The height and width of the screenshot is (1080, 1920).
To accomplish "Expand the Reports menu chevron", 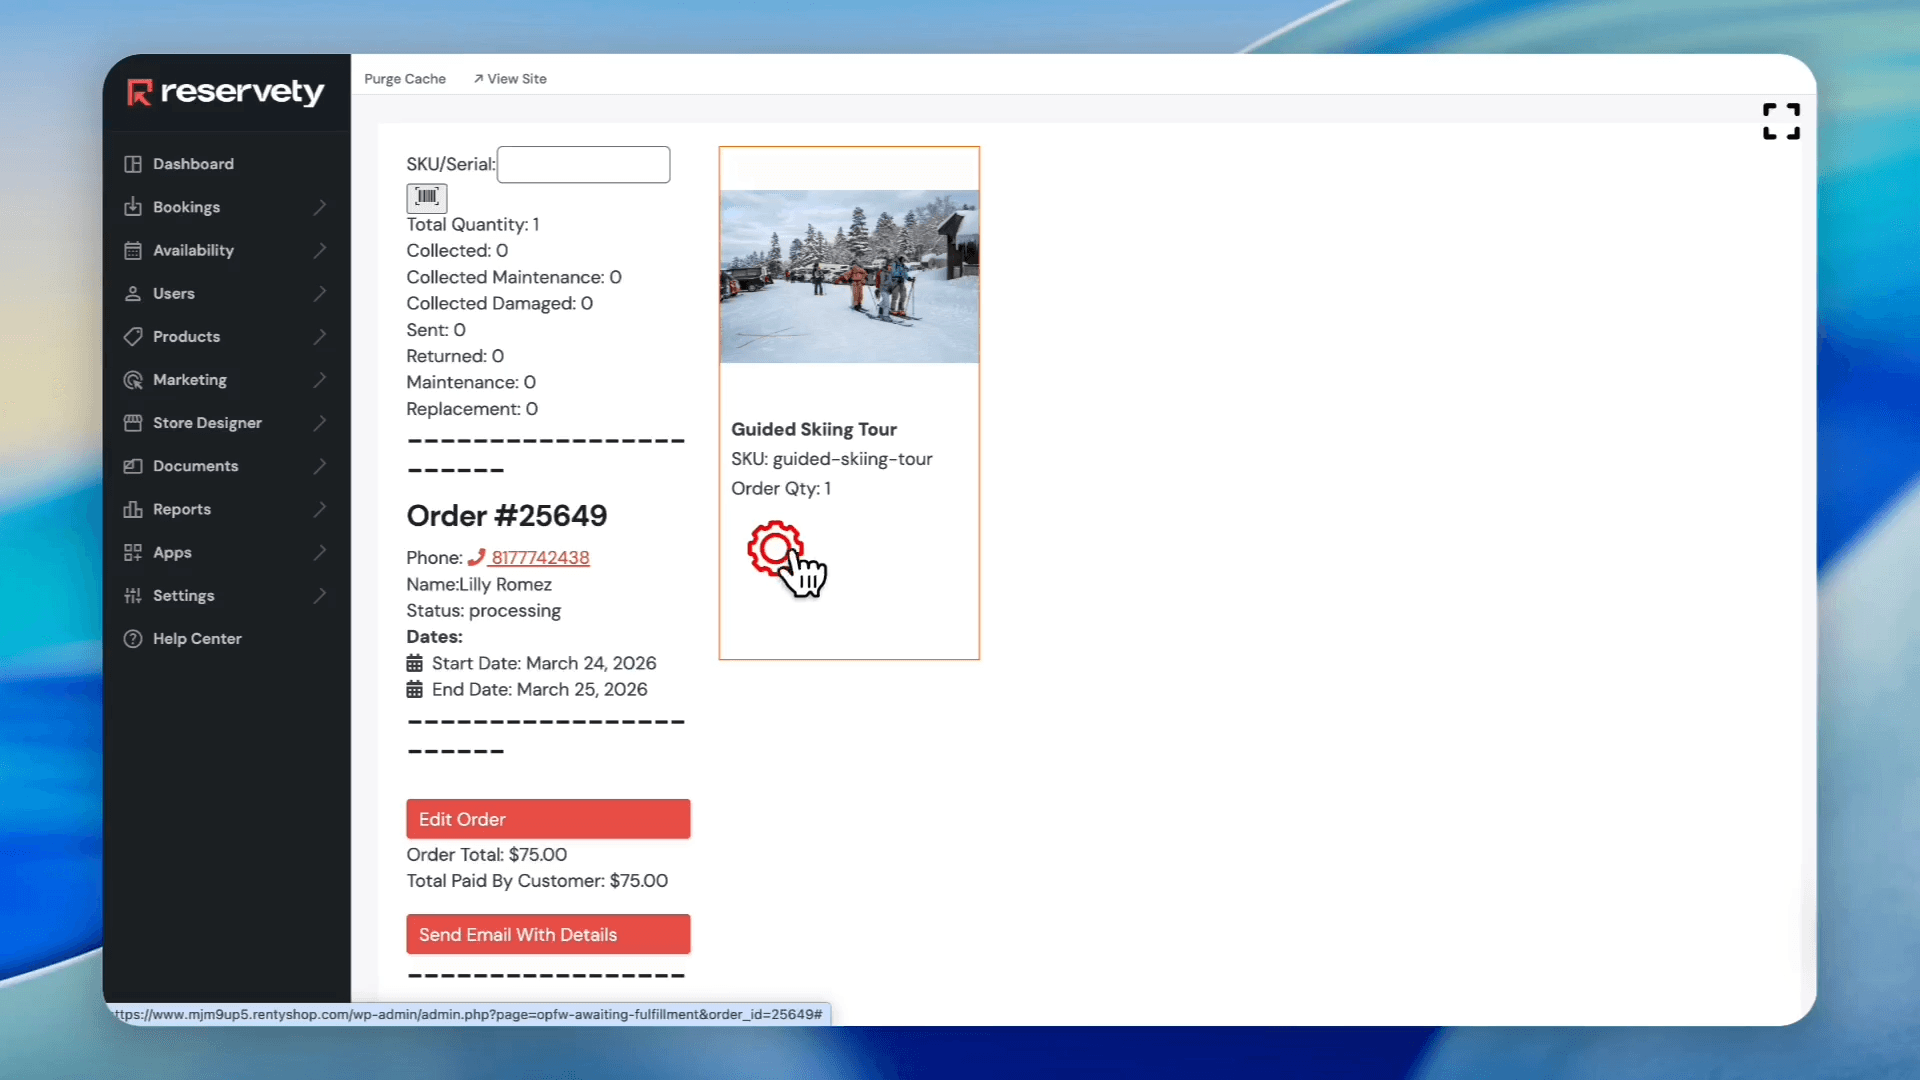I will coord(320,509).
